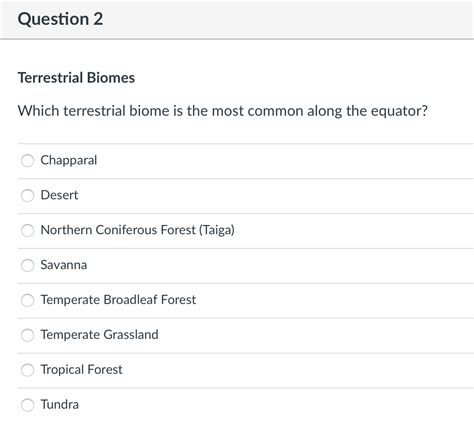Select the Desert radio button
474x428 pixels.
27,195
